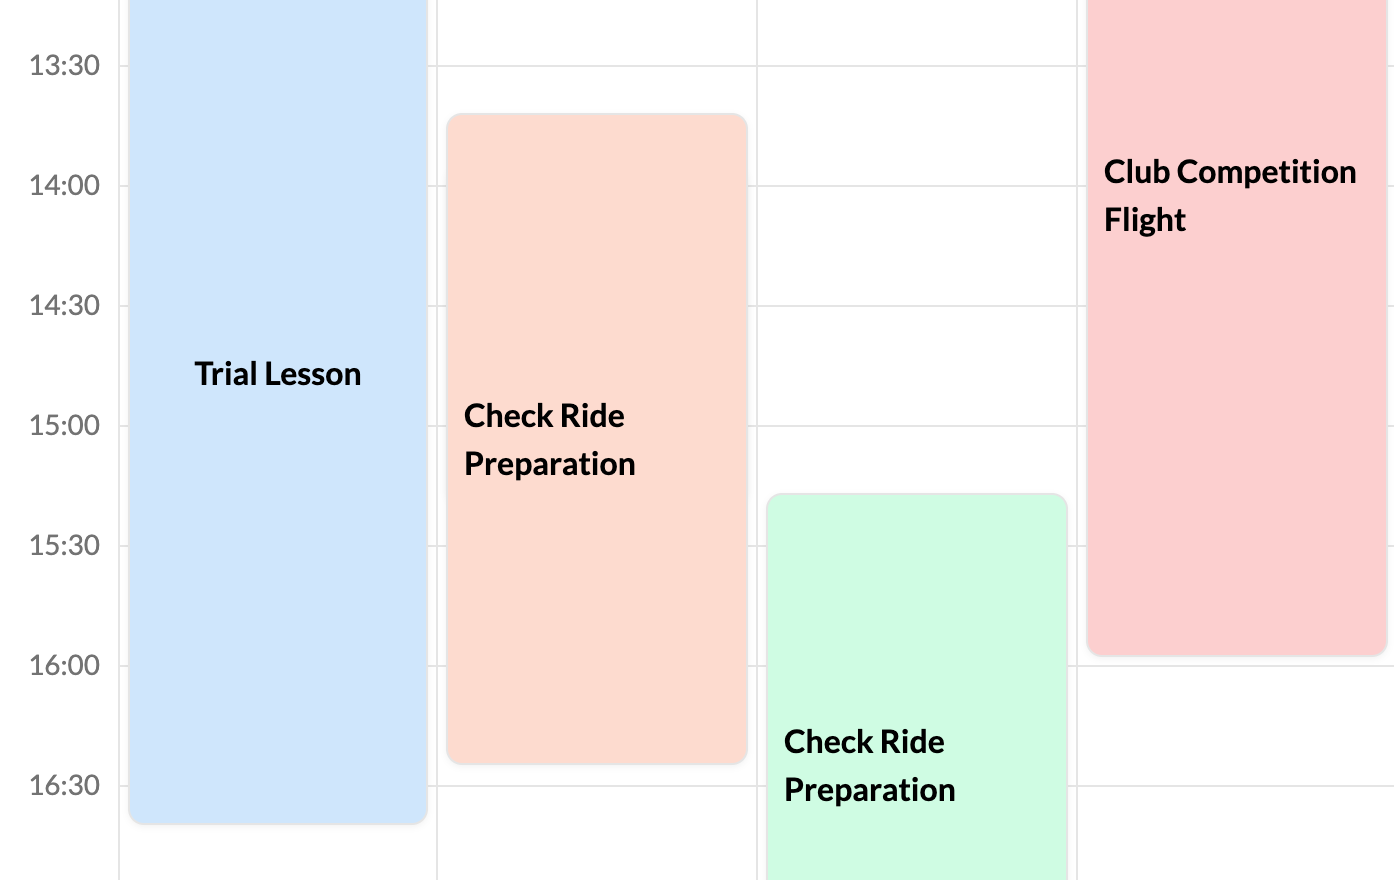Click empty 16:30 slot below salmon Check Ride event
This screenshot has height=880, width=1394.
pos(597,825)
